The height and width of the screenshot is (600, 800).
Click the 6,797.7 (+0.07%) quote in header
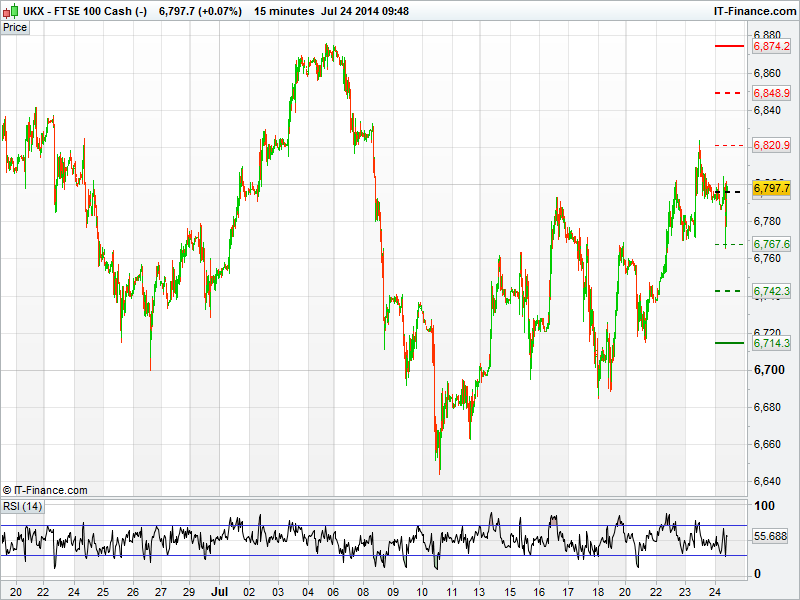coord(200,11)
